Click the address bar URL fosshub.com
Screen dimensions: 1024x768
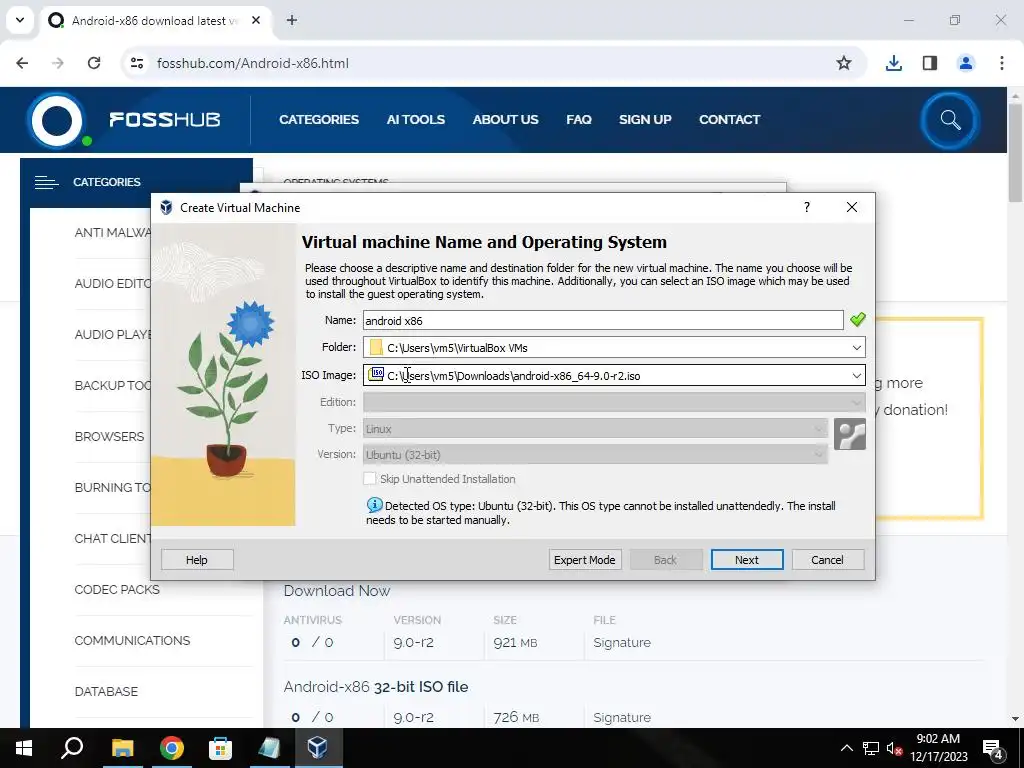[253, 63]
